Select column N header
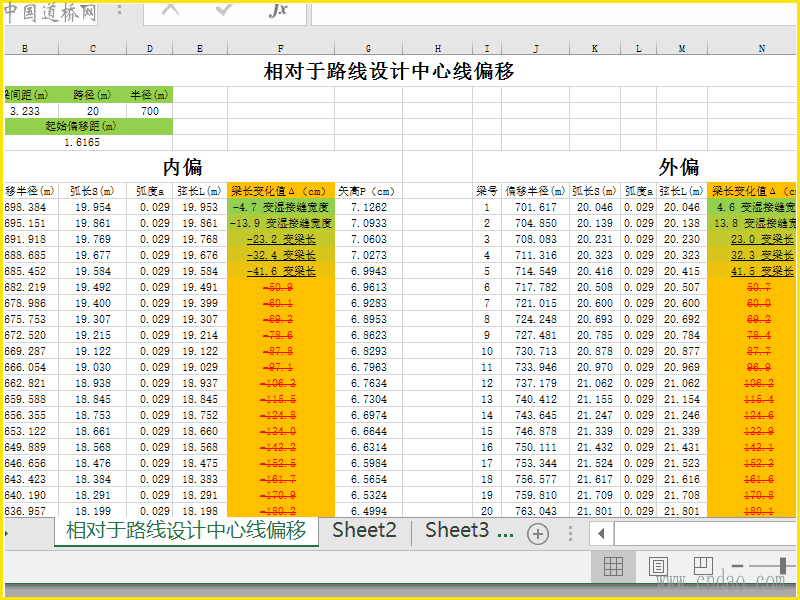Image resolution: width=800 pixels, height=600 pixels. (752, 48)
